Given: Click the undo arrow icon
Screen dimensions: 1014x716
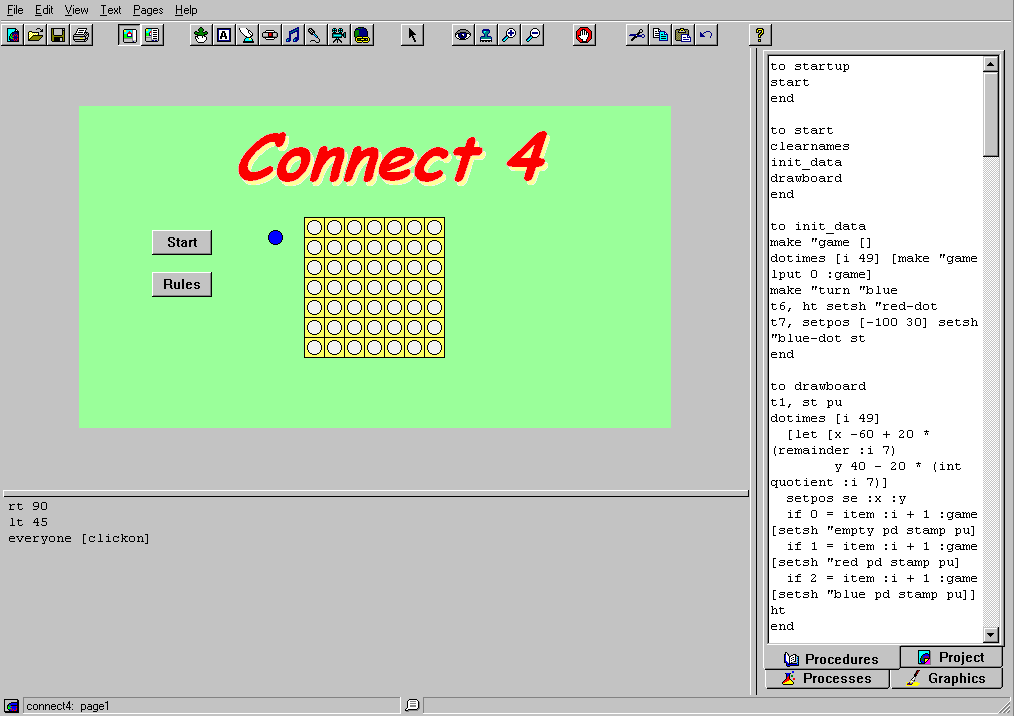Looking at the screenshot, I should tap(707, 35).
